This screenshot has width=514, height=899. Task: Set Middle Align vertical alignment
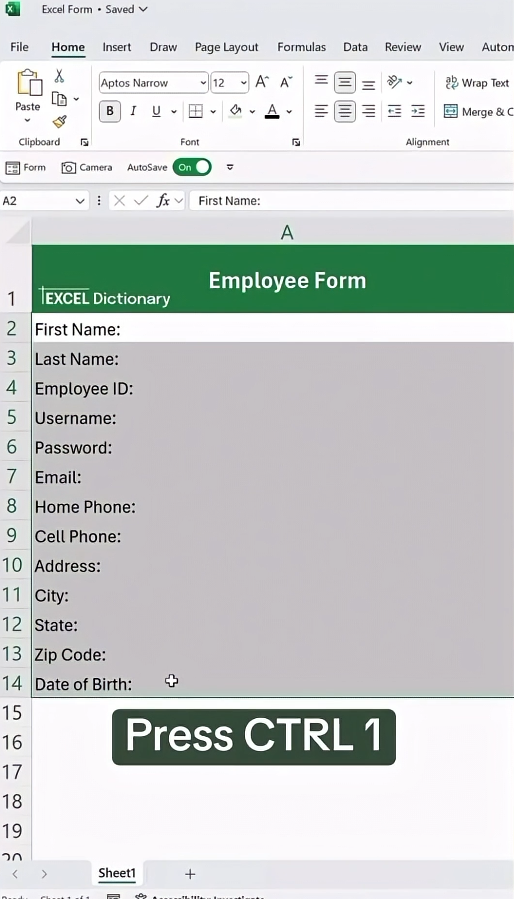click(345, 83)
